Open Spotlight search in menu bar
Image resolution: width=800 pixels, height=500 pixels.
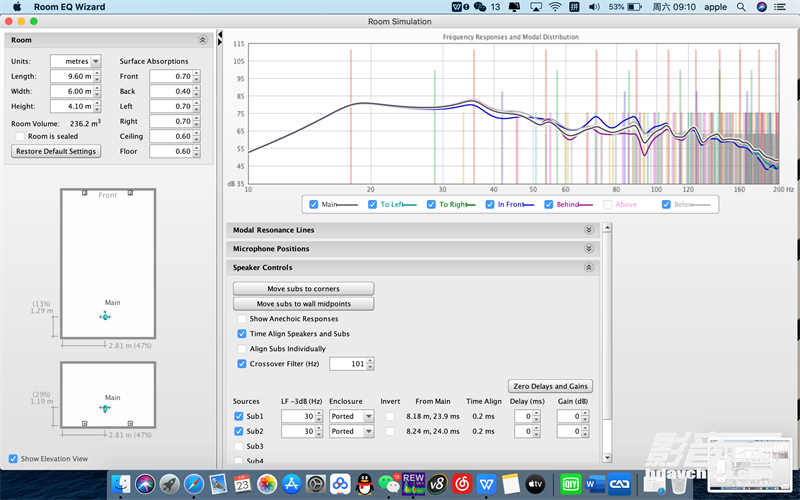741,7
